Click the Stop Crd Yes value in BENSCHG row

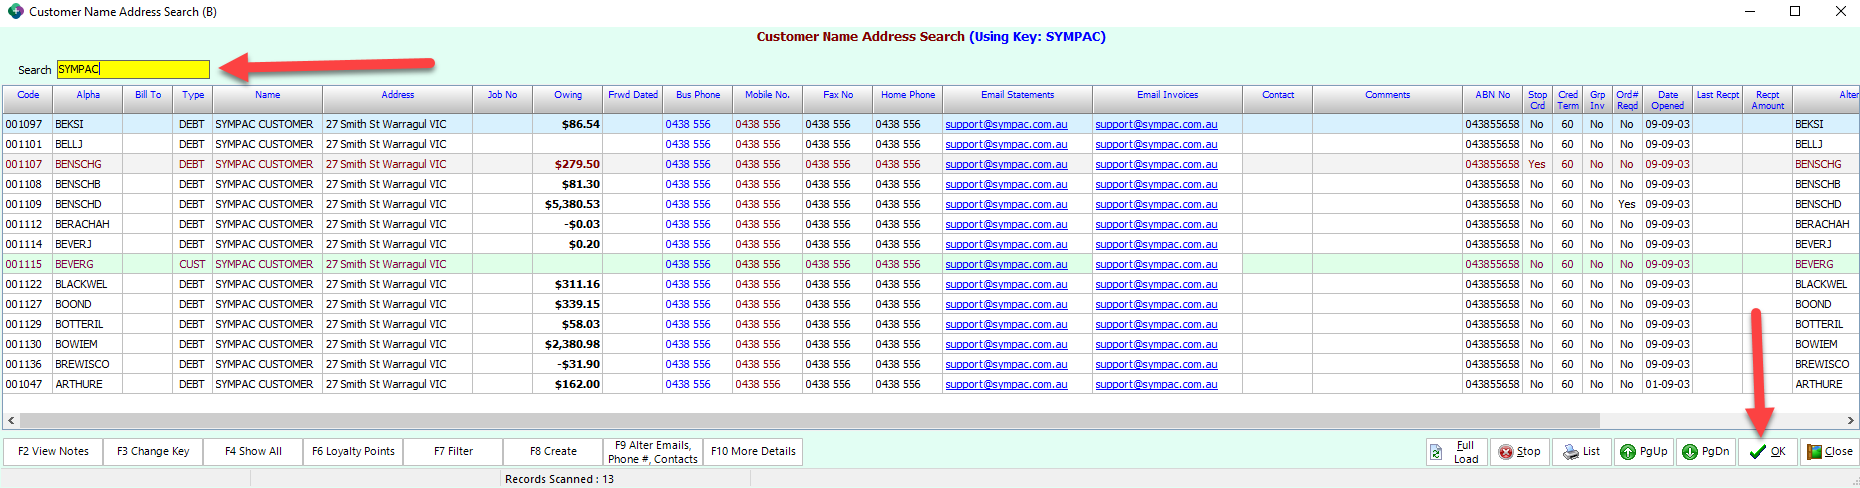(x=1537, y=164)
